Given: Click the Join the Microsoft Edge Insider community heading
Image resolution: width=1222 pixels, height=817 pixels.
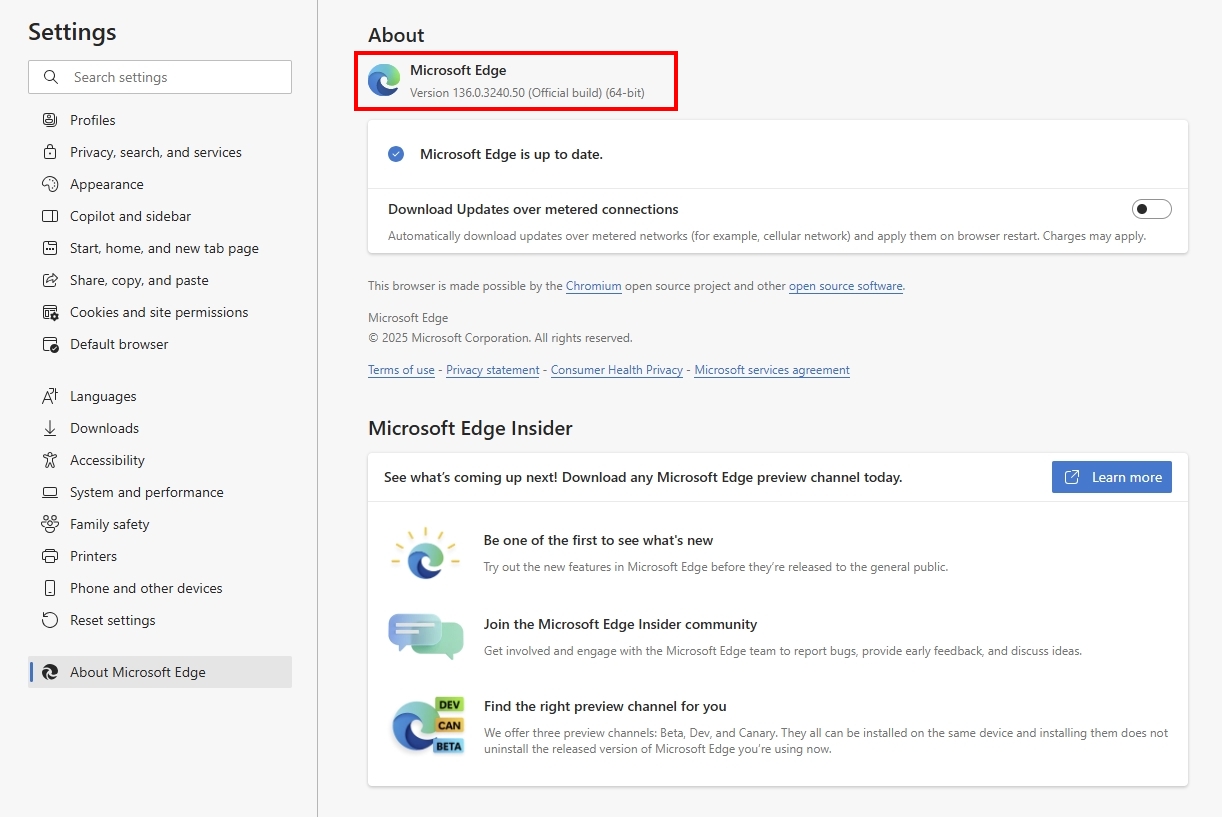Looking at the screenshot, I should [620, 624].
